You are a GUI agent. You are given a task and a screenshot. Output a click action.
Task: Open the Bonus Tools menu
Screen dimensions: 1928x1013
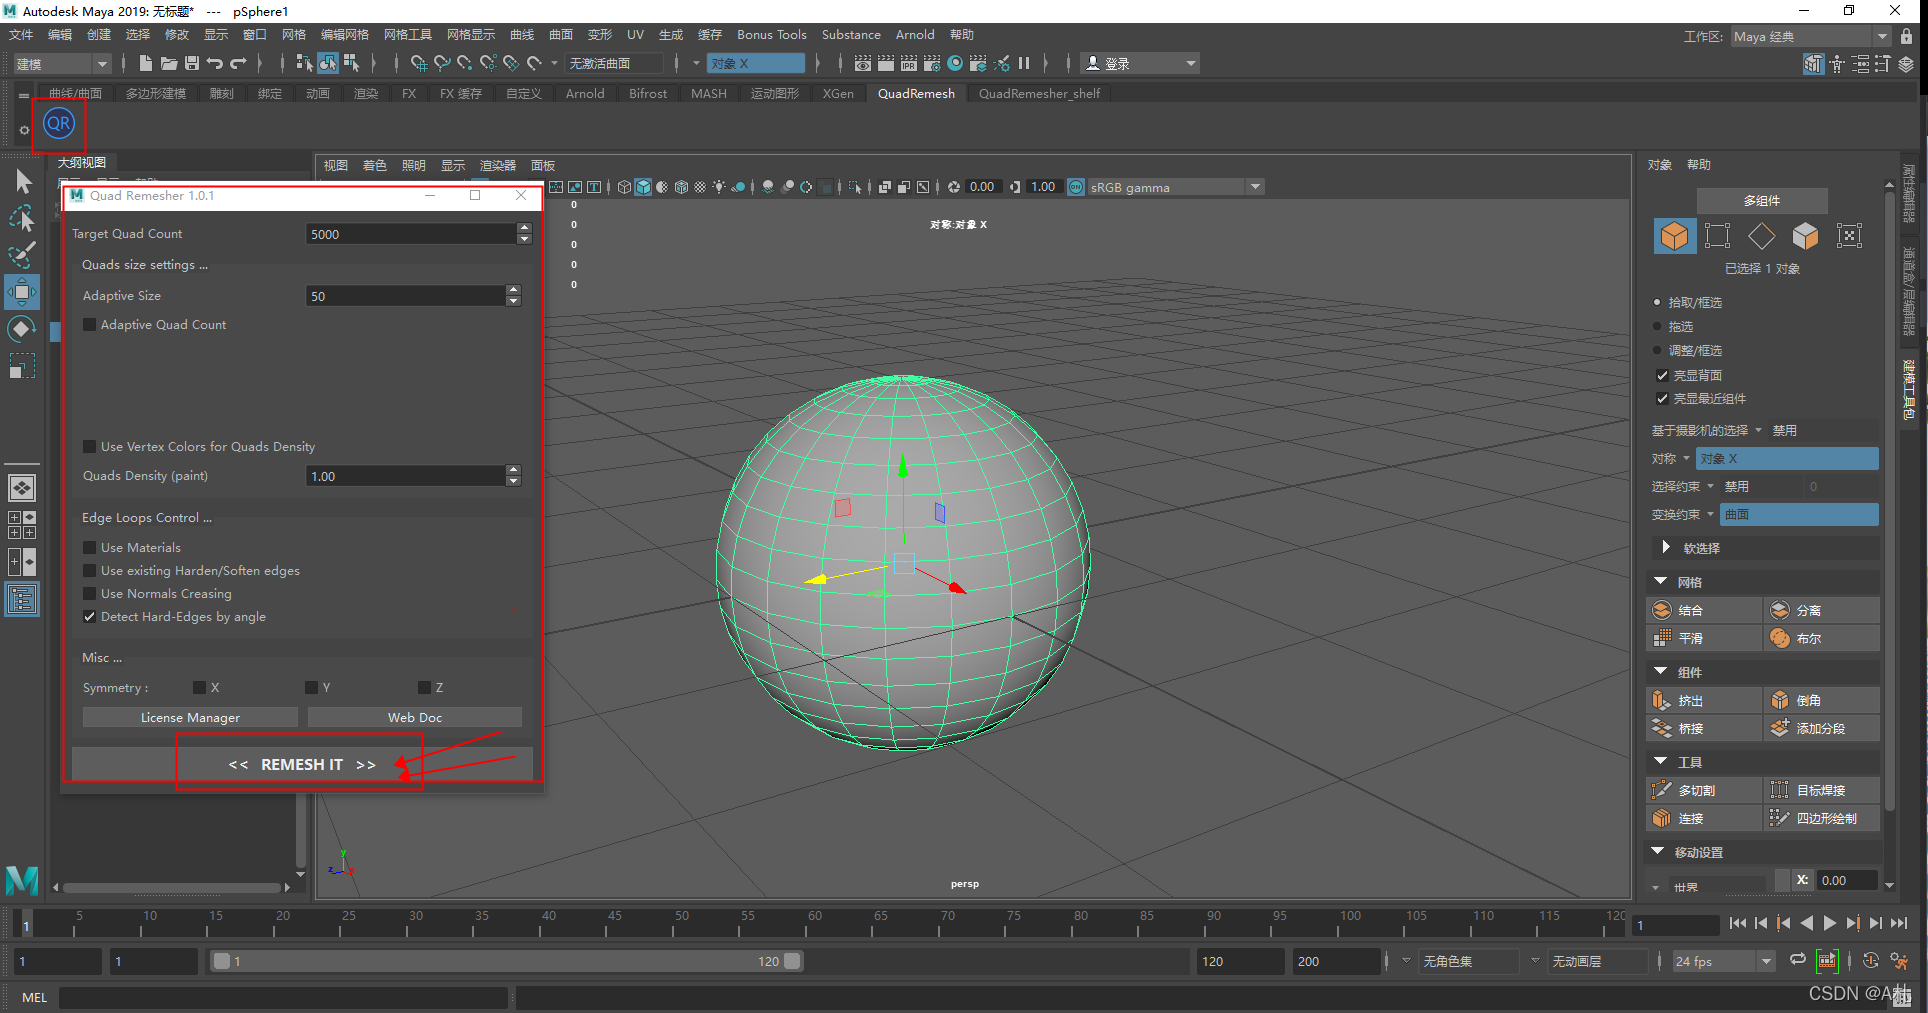click(x=771, y=34)
